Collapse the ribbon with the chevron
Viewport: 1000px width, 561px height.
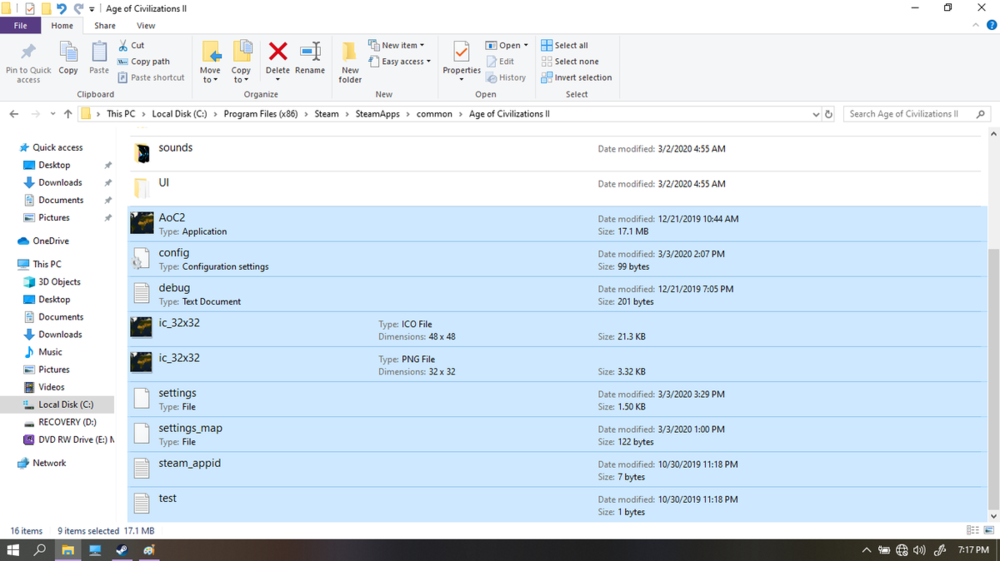975,26
